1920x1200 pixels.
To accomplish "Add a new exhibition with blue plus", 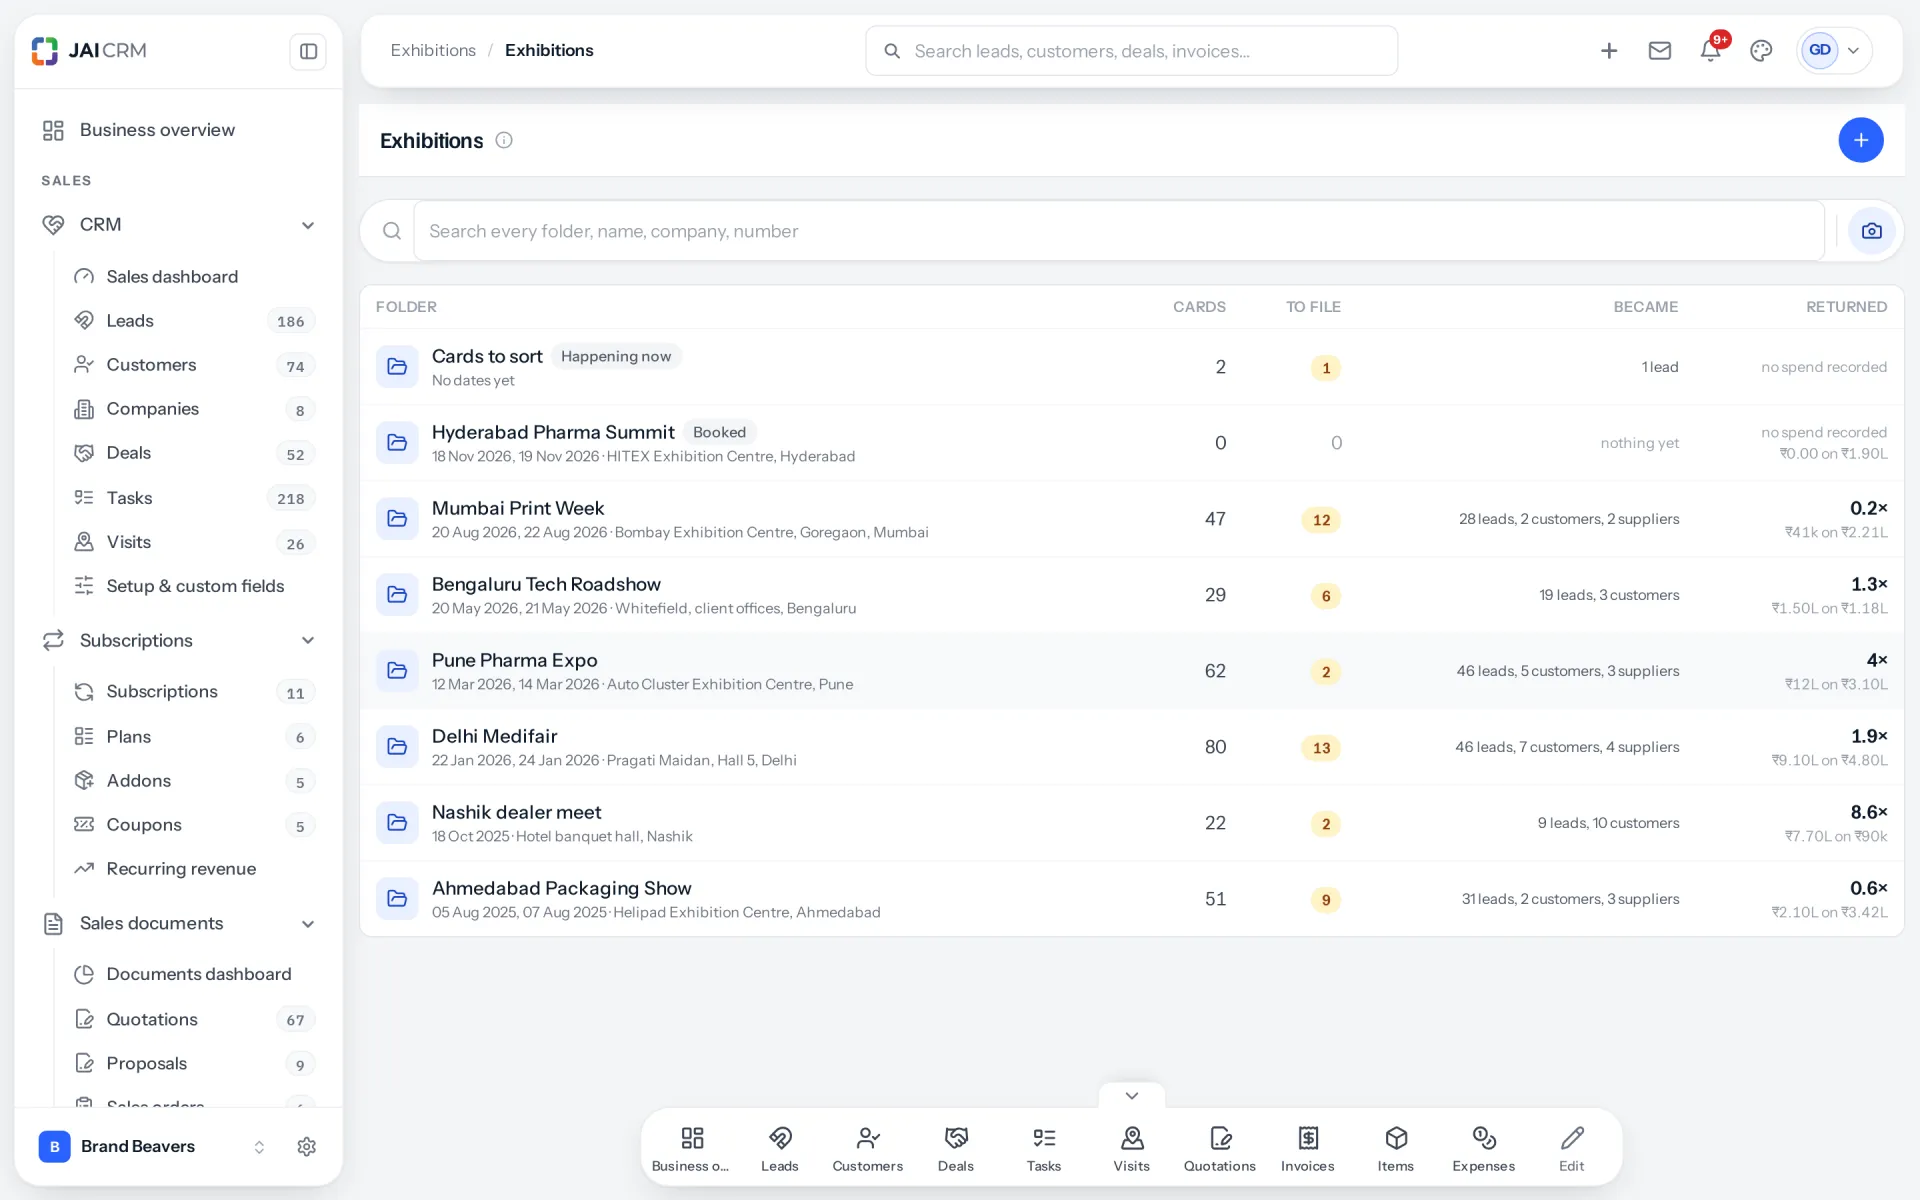I will (x=1861, y=140).
